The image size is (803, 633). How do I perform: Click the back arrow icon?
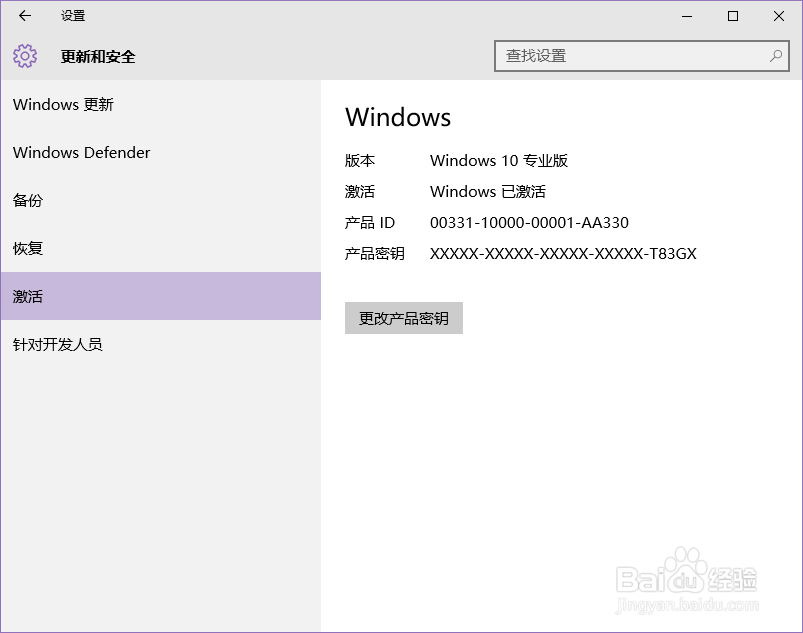(x=25, y=16)
